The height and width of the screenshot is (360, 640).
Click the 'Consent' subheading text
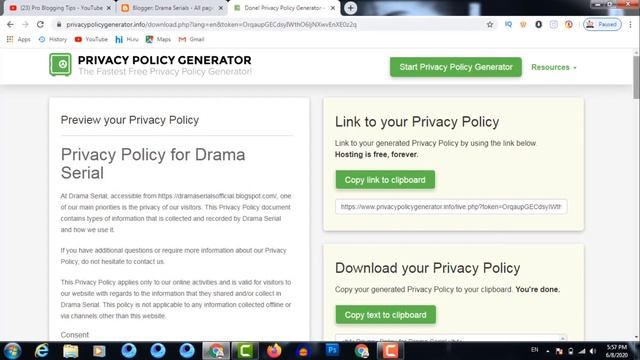coord(75,335)
